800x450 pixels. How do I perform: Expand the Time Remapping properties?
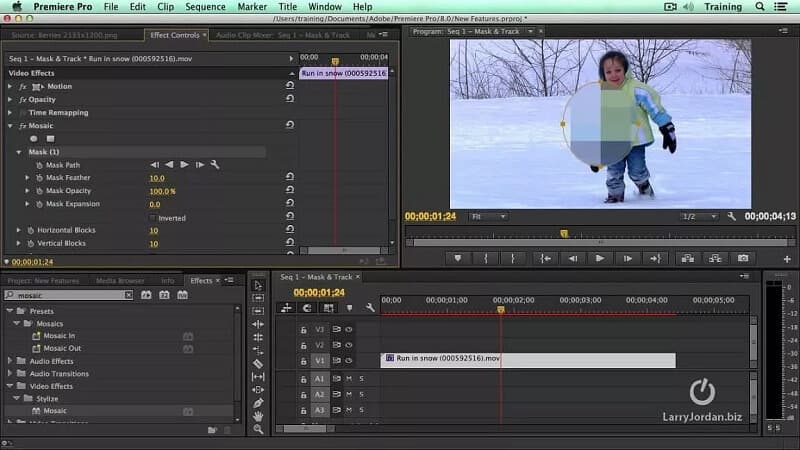[10, 112]
